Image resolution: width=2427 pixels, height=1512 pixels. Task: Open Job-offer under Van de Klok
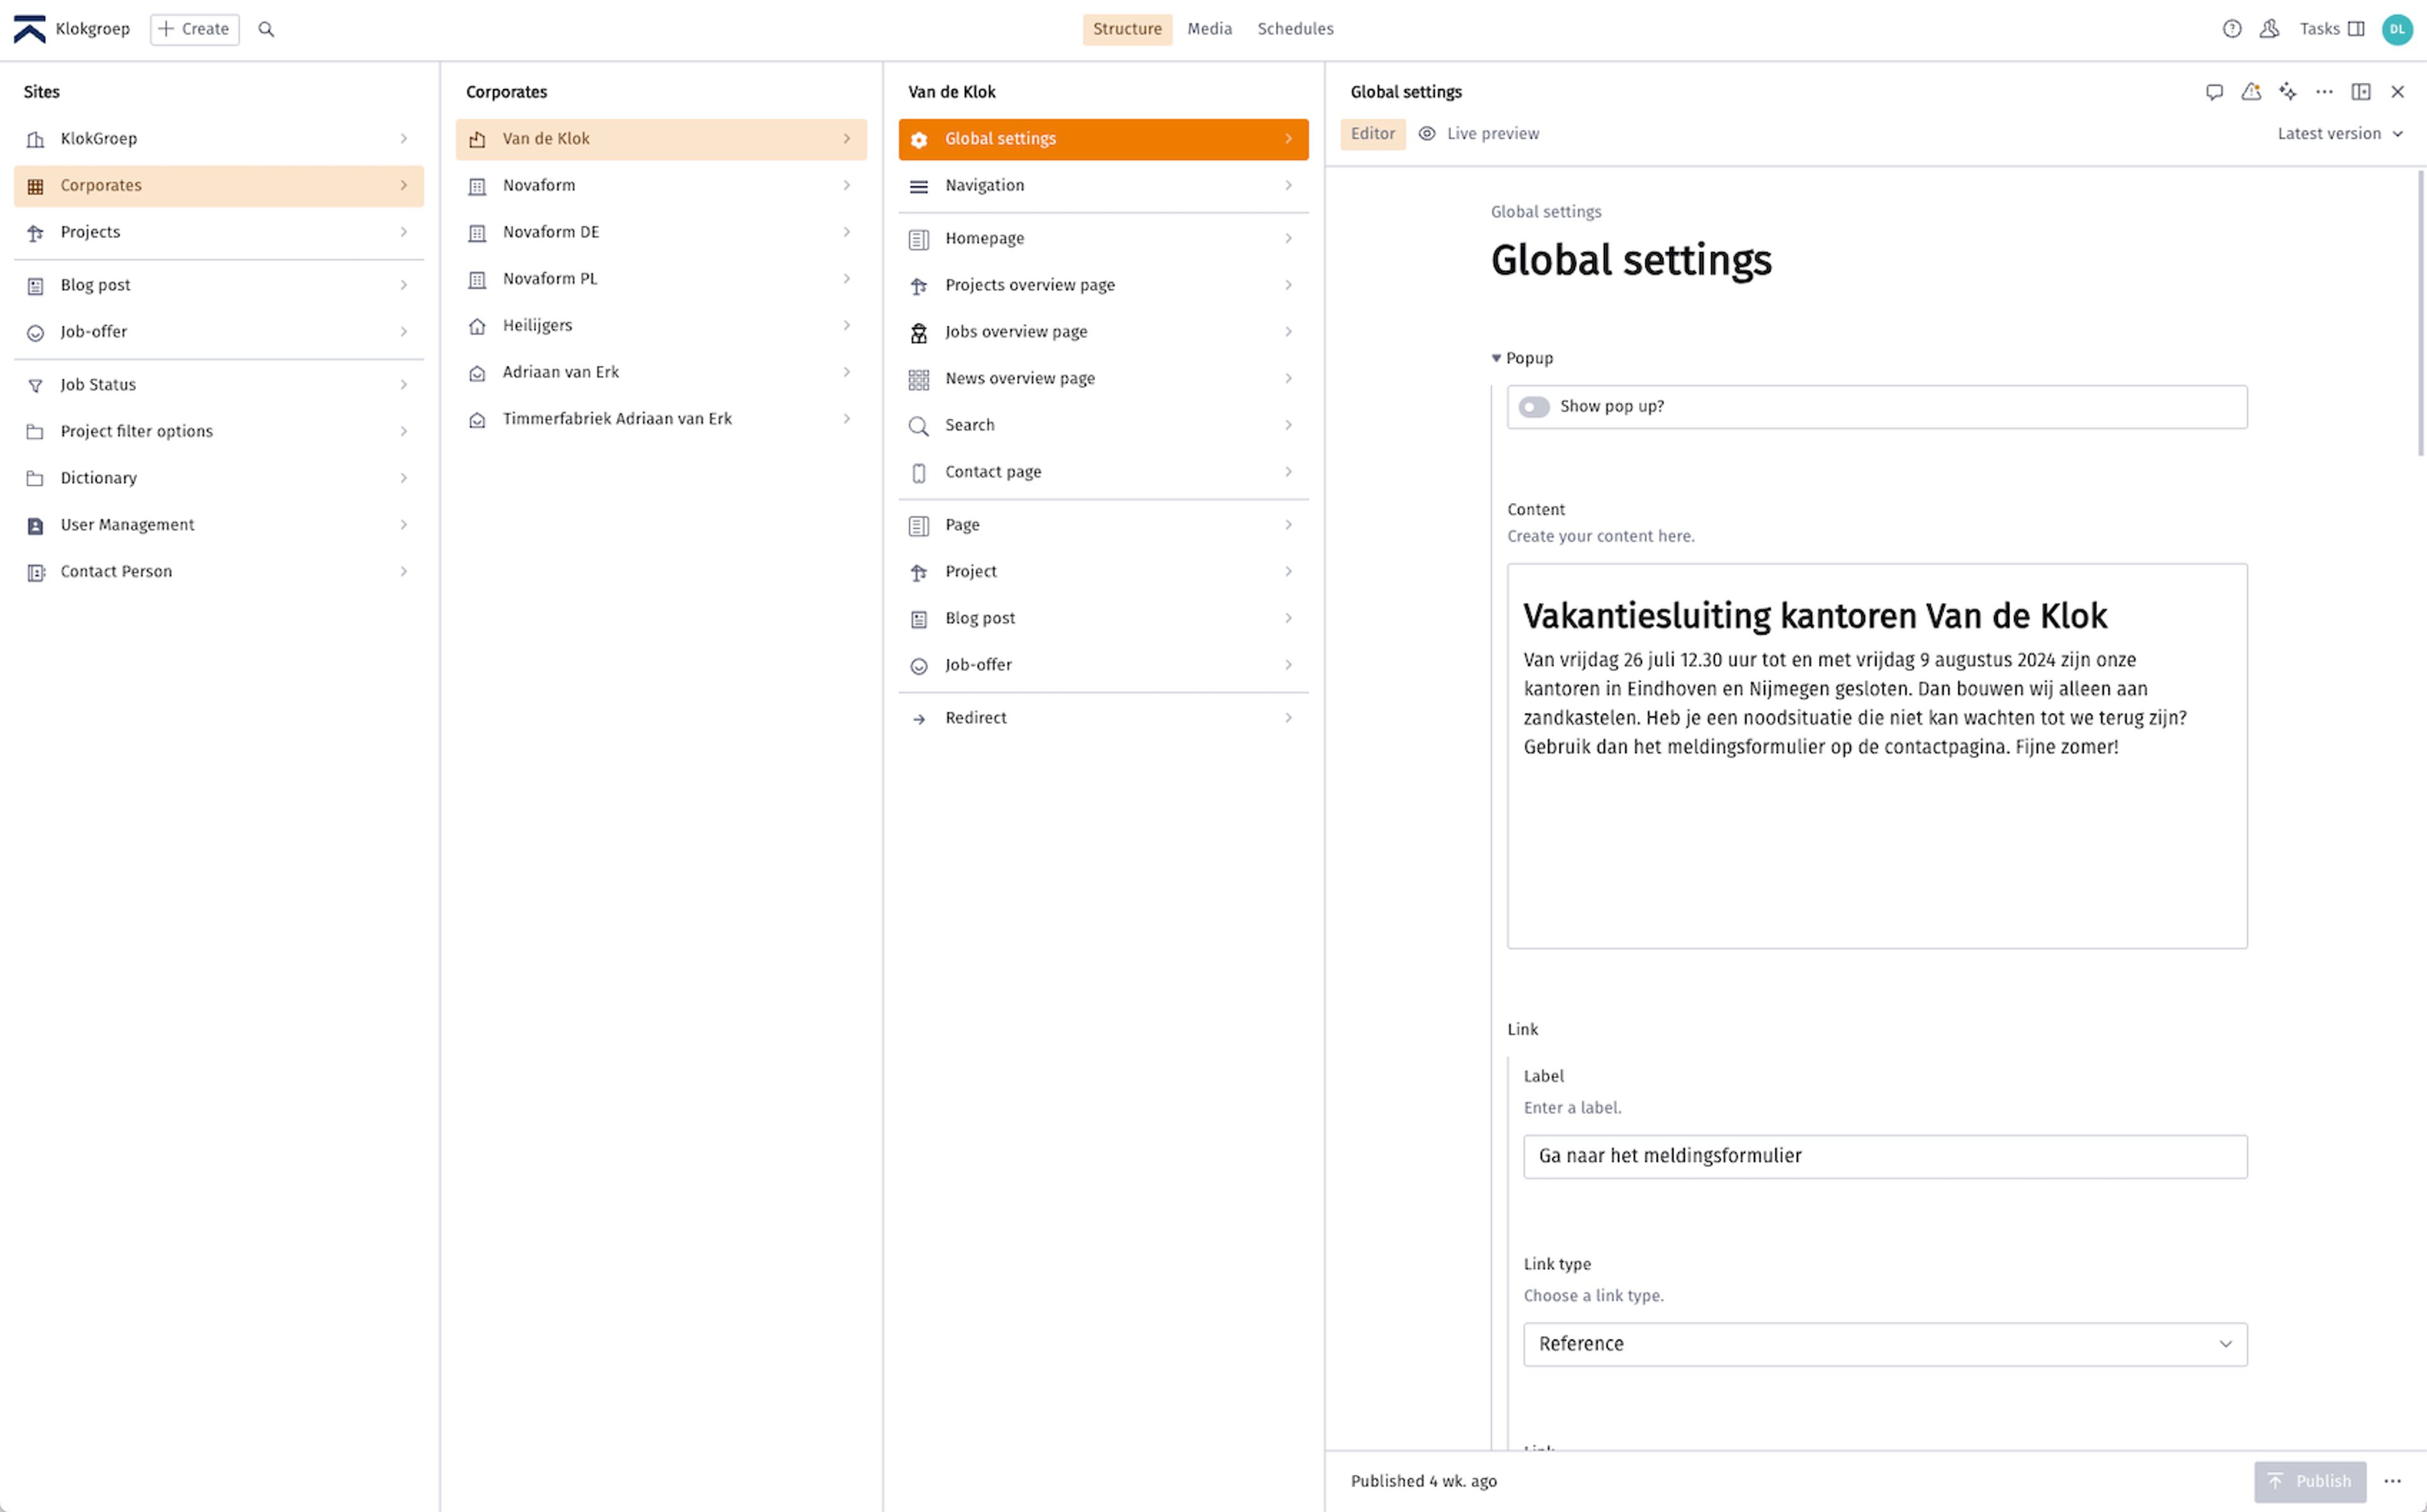[x=1103, y=665]
